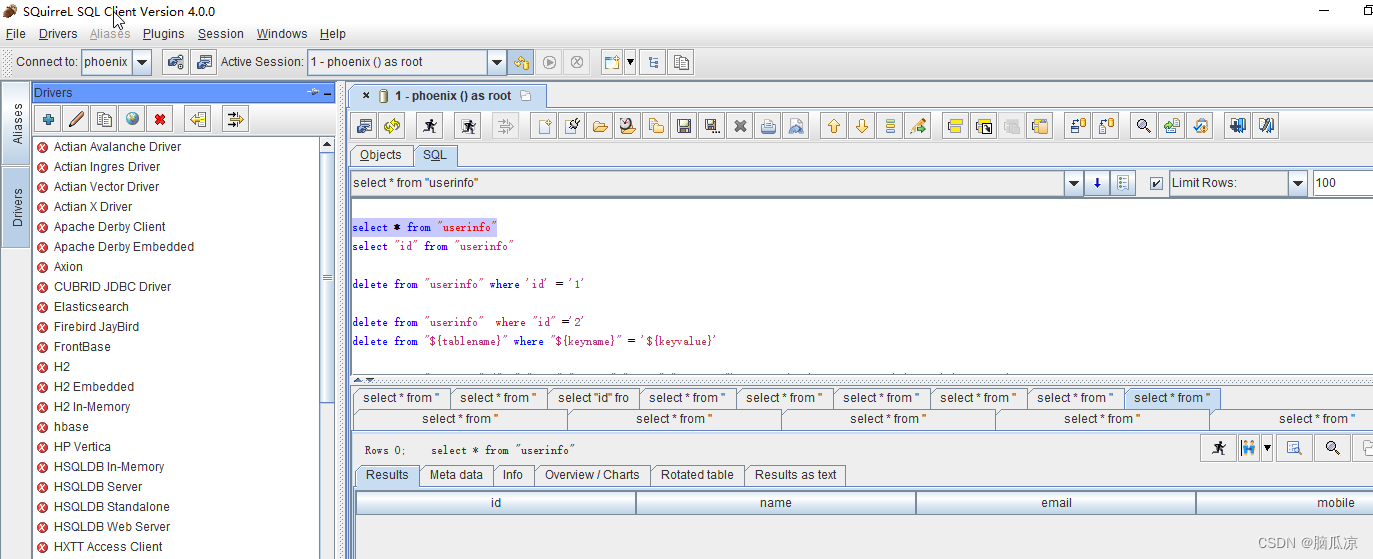Select the 'select "id" fro' result tab
Screen dimensions: 1373x559
point(594,398)
